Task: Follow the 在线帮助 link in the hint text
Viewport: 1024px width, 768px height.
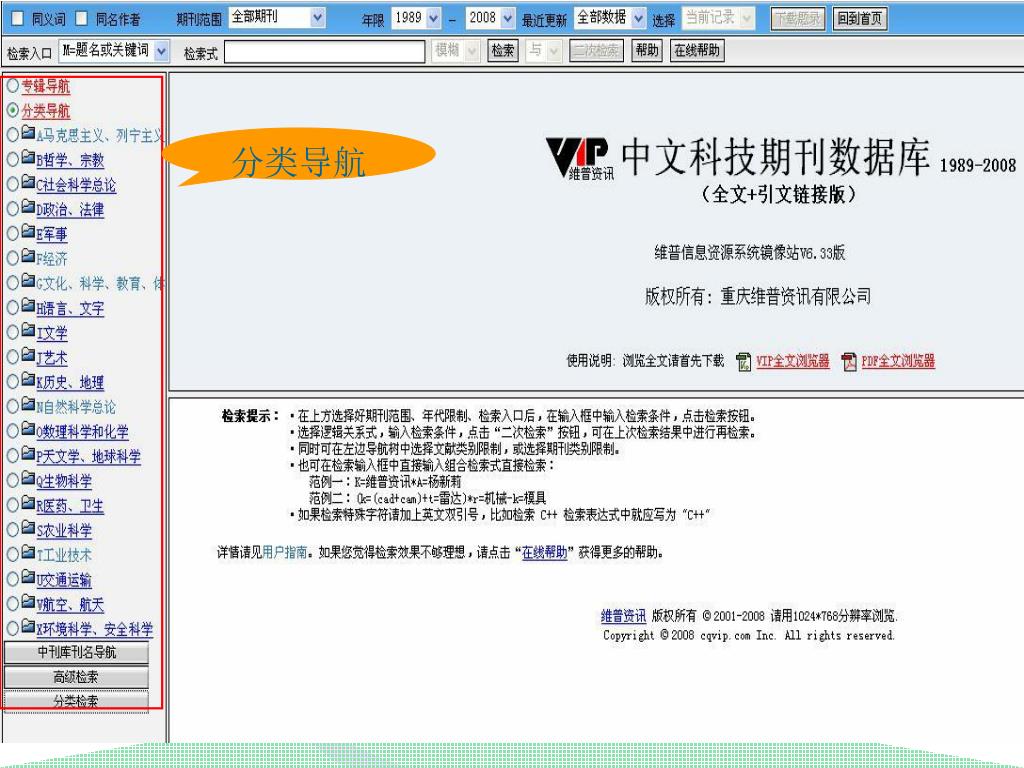Action: point(544,552)
